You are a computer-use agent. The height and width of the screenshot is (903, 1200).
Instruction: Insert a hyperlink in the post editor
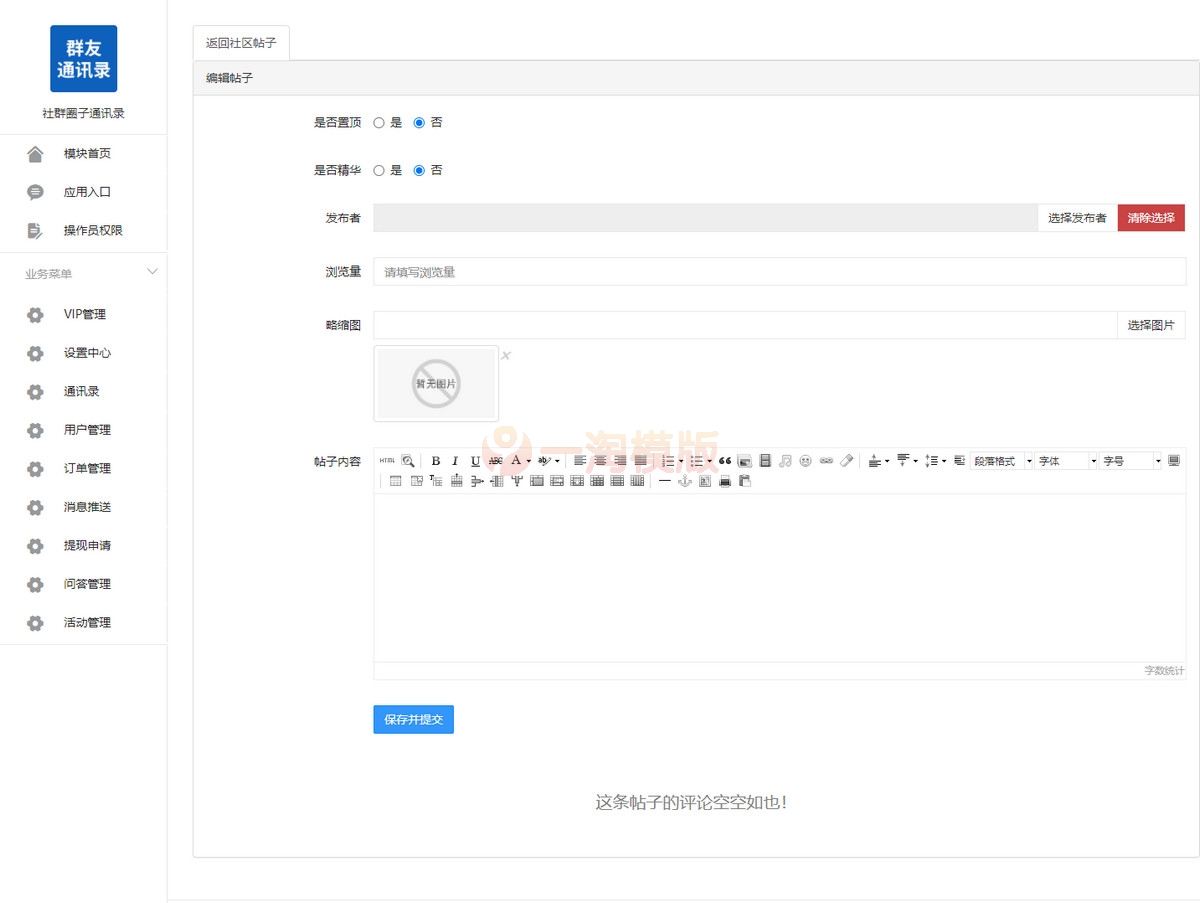824,459
